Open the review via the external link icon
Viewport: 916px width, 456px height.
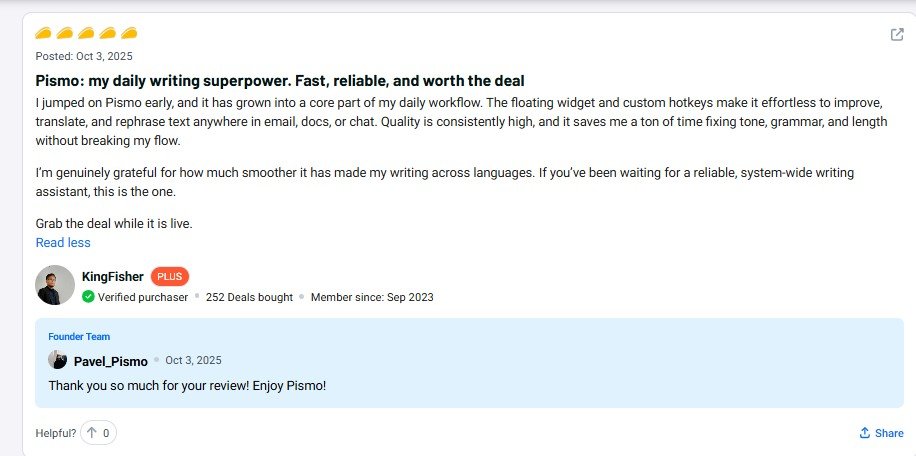click(897, 35)
